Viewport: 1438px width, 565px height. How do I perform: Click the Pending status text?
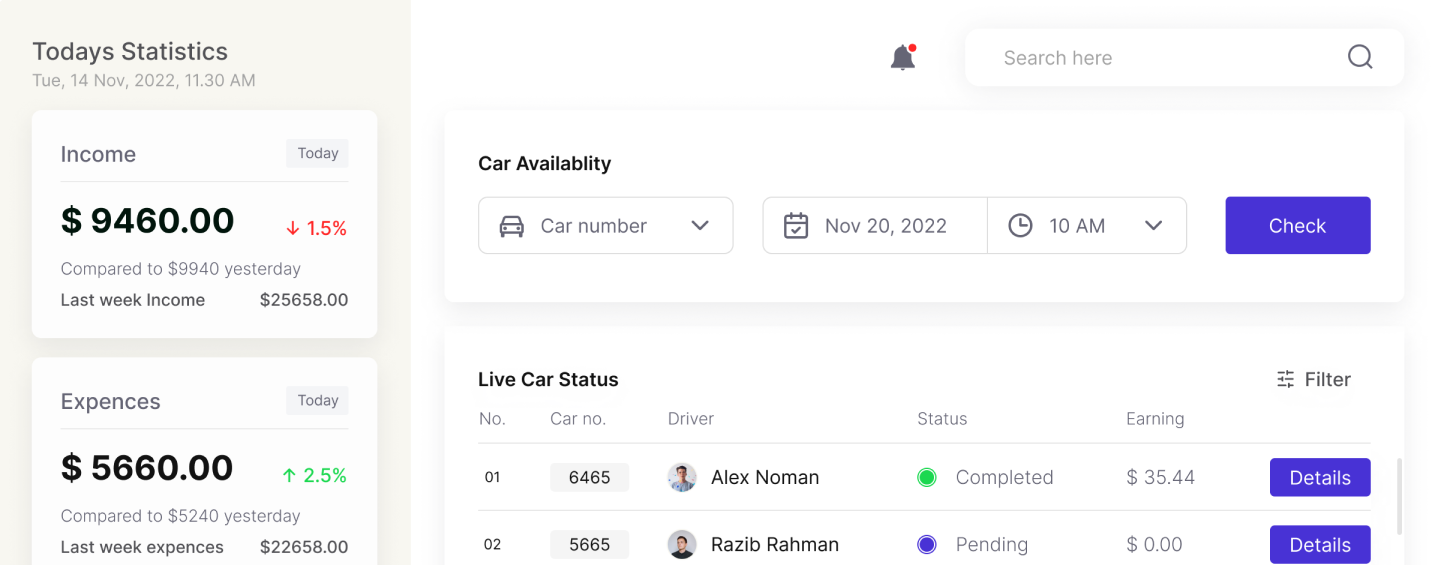[992, 544]
